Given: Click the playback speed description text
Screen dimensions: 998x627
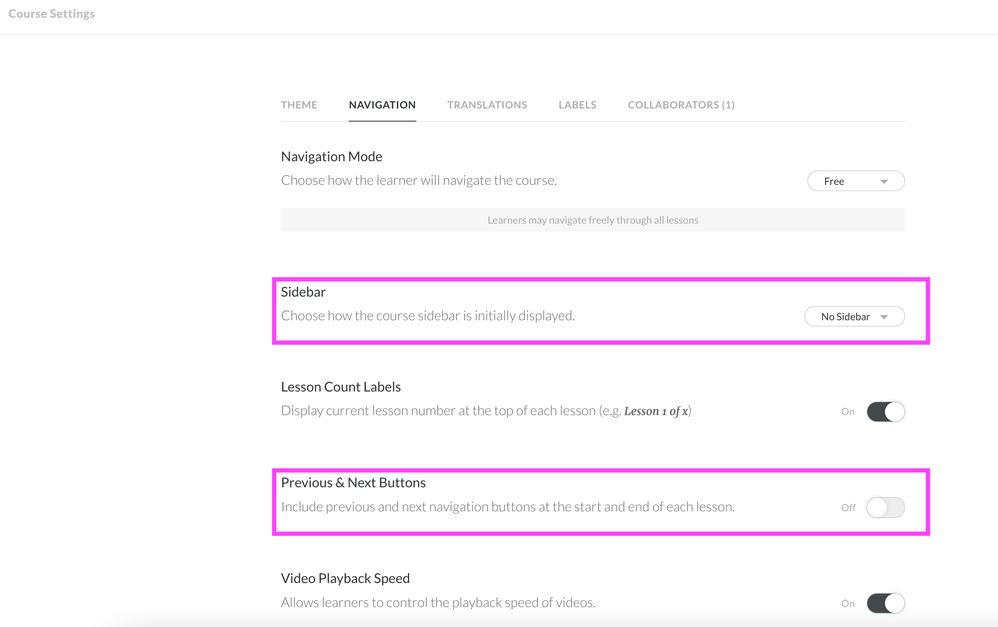Looking at the screenshot, I should click(x=438, y=603).
